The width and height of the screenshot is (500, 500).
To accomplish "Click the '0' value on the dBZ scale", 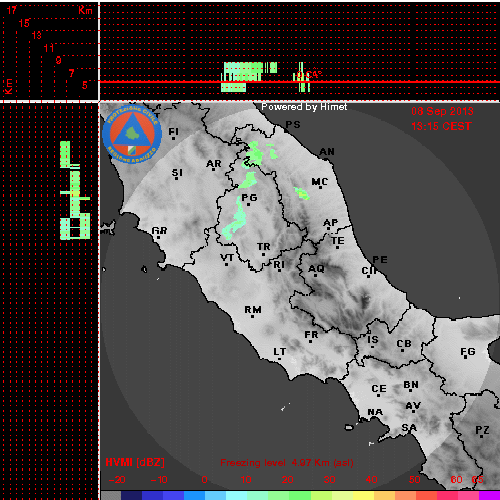I will 204,480.
